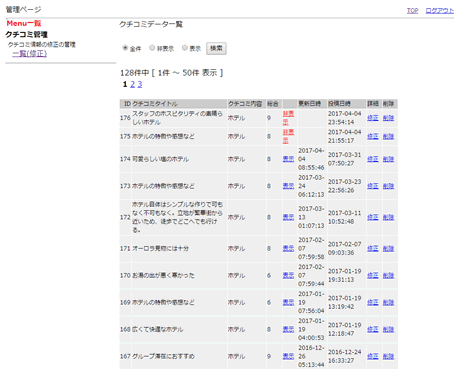Select the 非表示 radio button
The image size is (464, 369).
(152, 48)
